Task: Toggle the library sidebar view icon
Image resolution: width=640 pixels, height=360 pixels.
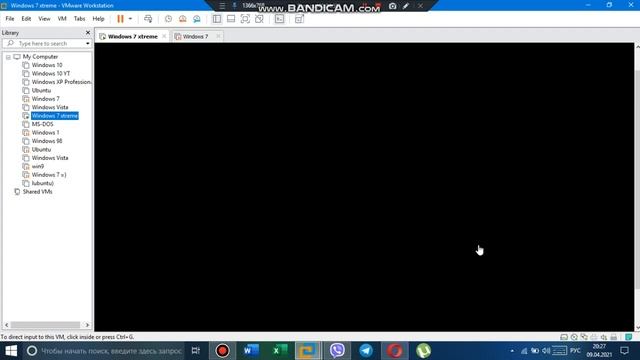Action: tap(217, 19)
